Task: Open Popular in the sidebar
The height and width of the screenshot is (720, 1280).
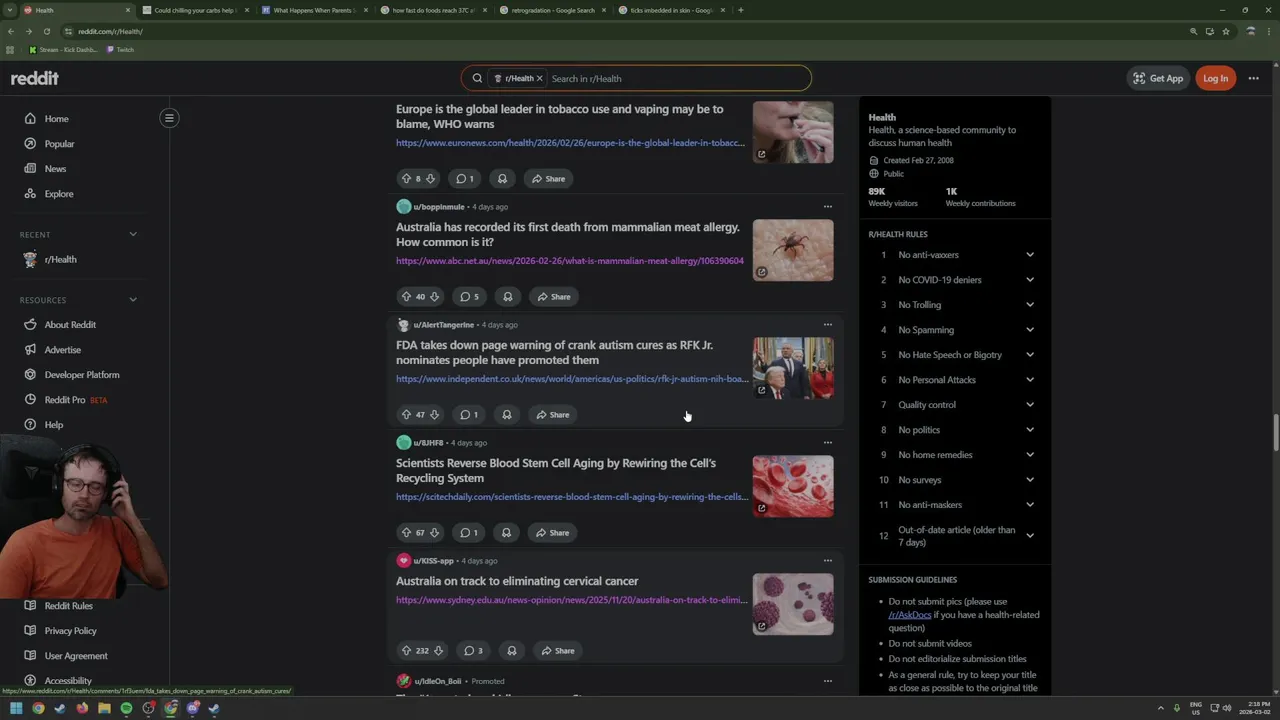Action: tap(59, 144)
